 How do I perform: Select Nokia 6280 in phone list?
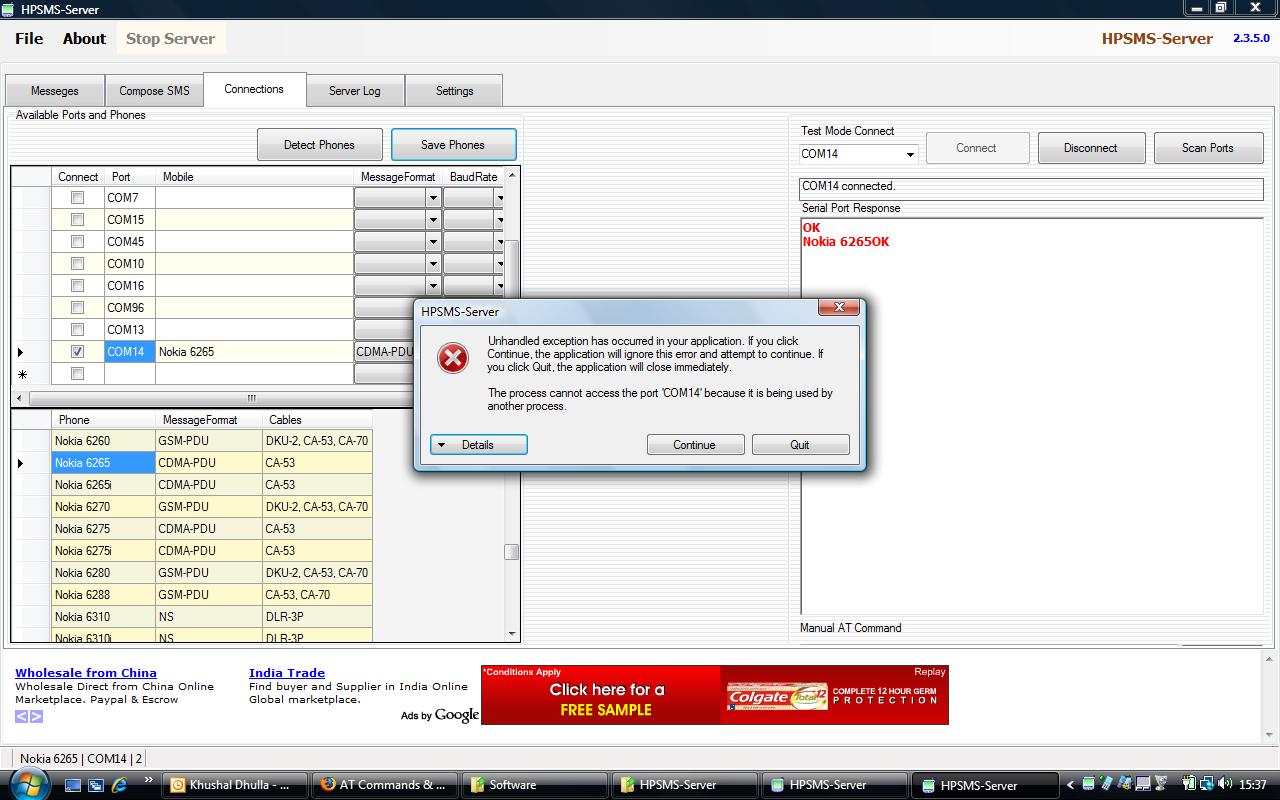coord(103,573)
